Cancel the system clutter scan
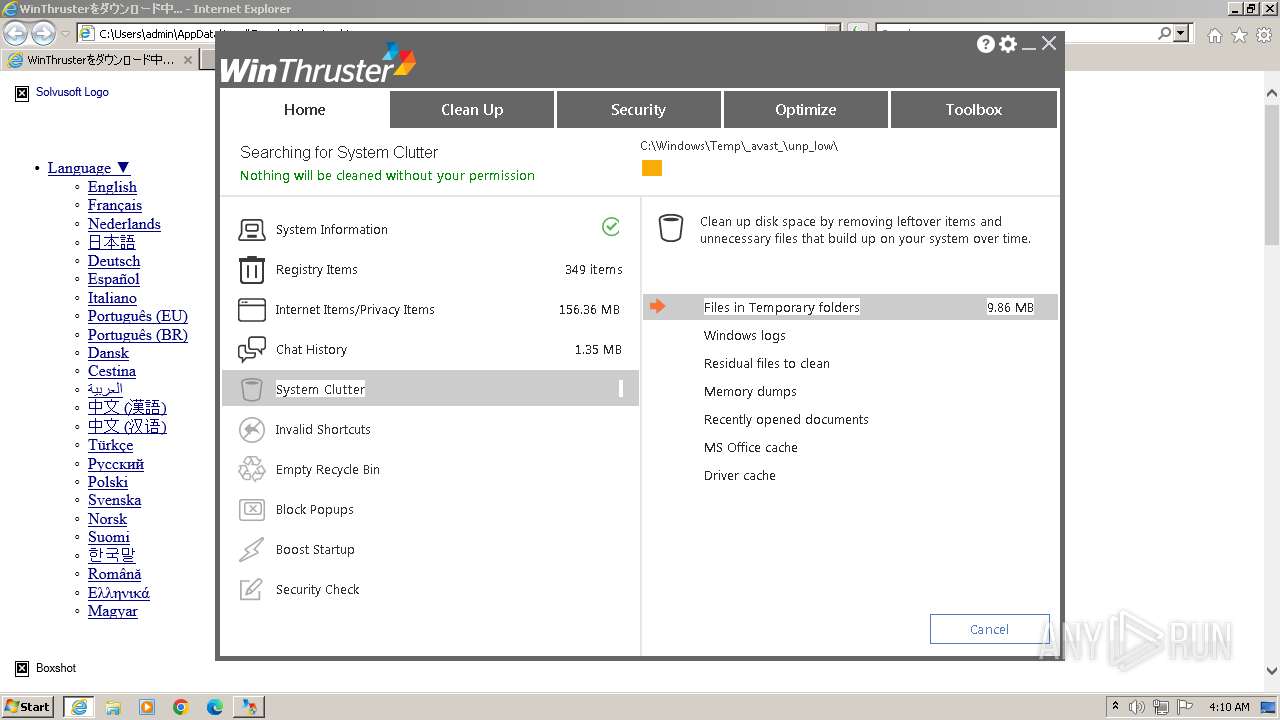The height and width of the screenshot is (720, 1280). [989, 629]
